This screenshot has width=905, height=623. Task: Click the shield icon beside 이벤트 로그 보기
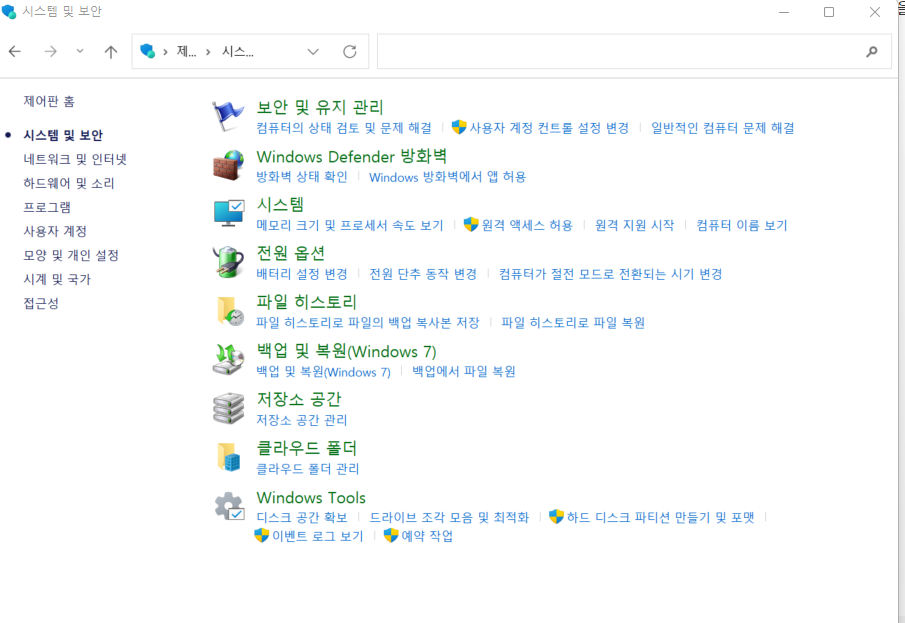261,536
